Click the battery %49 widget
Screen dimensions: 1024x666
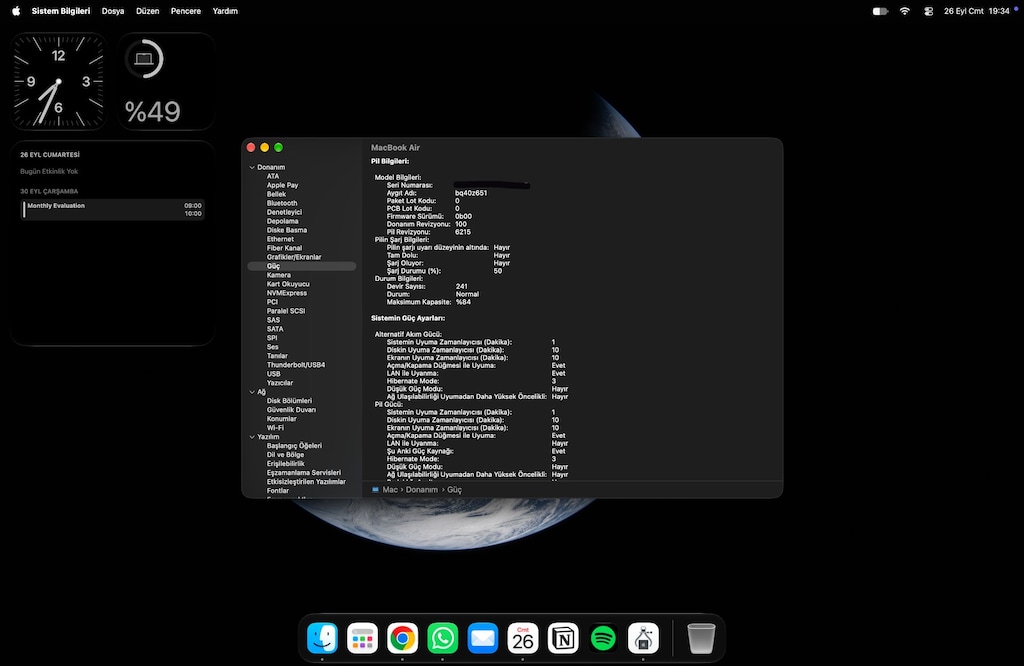[166, 82]
